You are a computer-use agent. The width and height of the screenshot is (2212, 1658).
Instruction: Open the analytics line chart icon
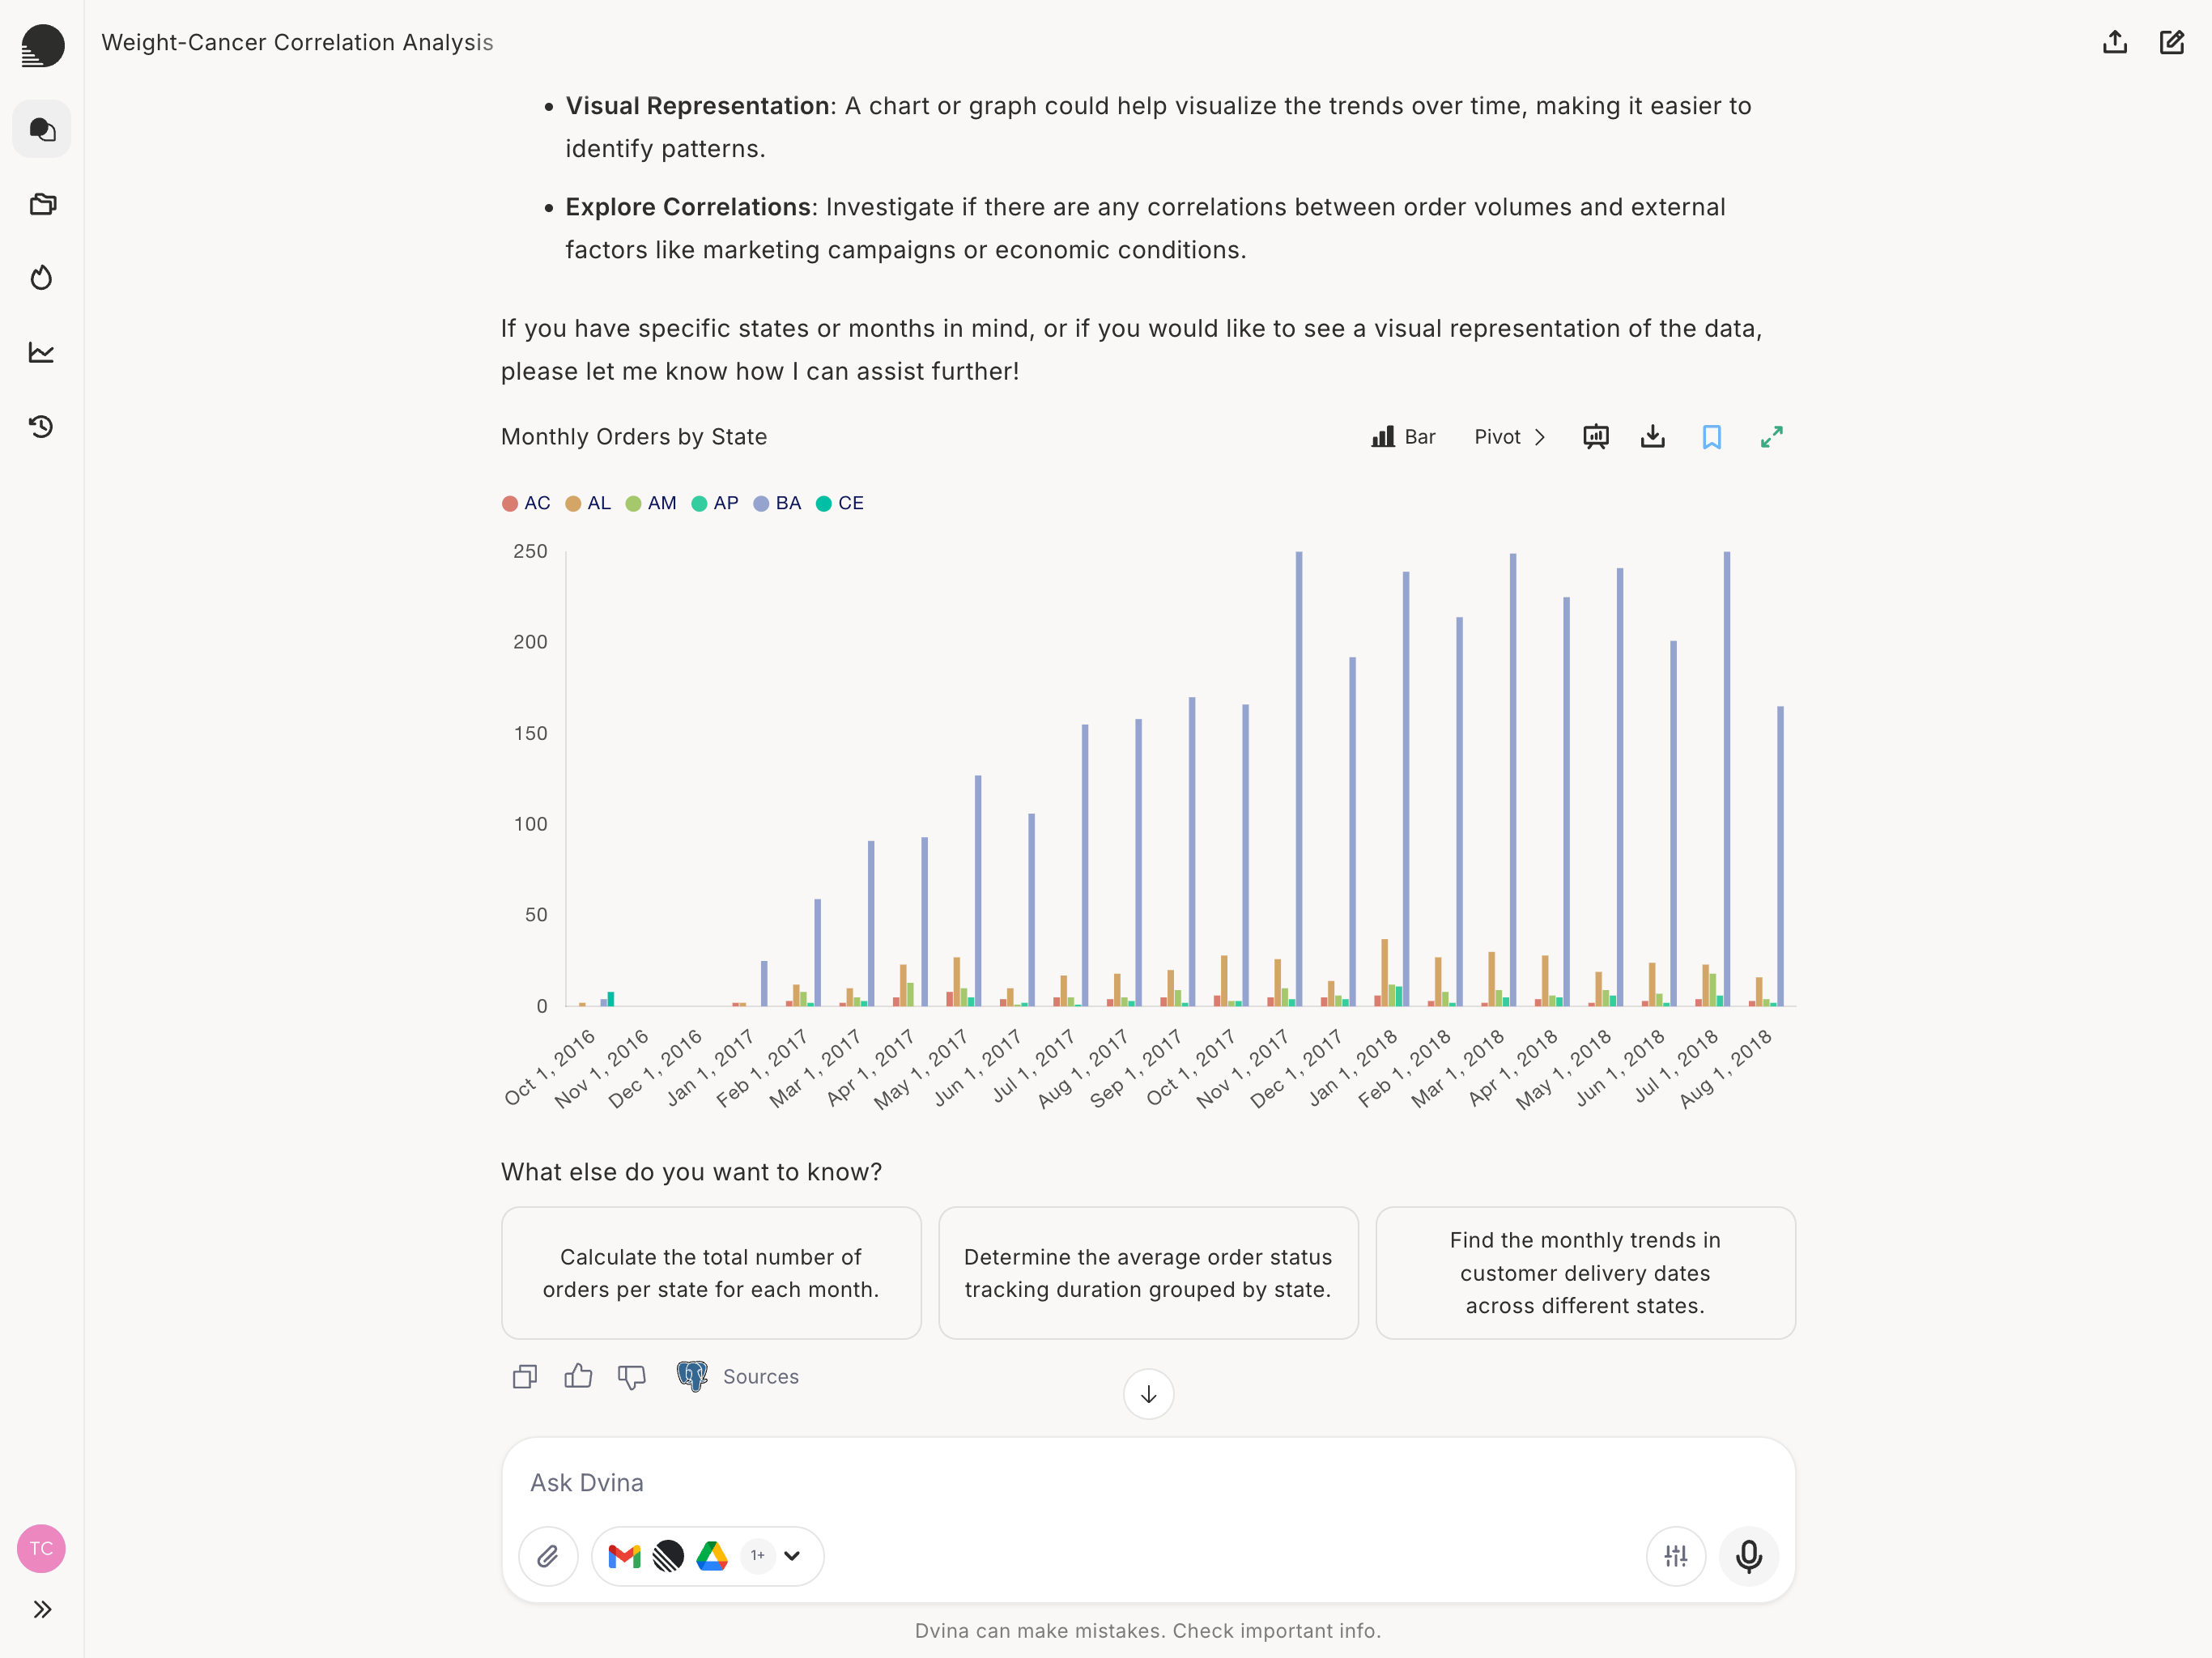click(x=42, y=352)
